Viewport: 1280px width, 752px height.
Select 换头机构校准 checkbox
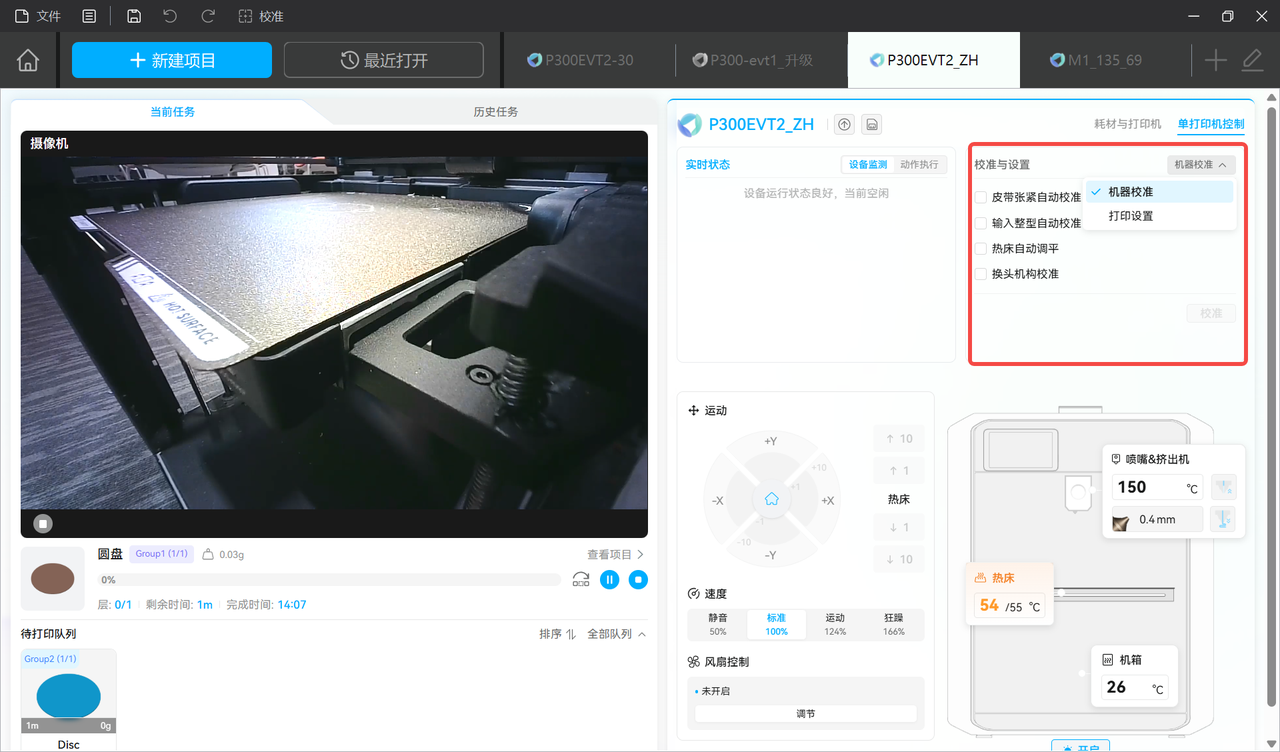pos(981,273)
